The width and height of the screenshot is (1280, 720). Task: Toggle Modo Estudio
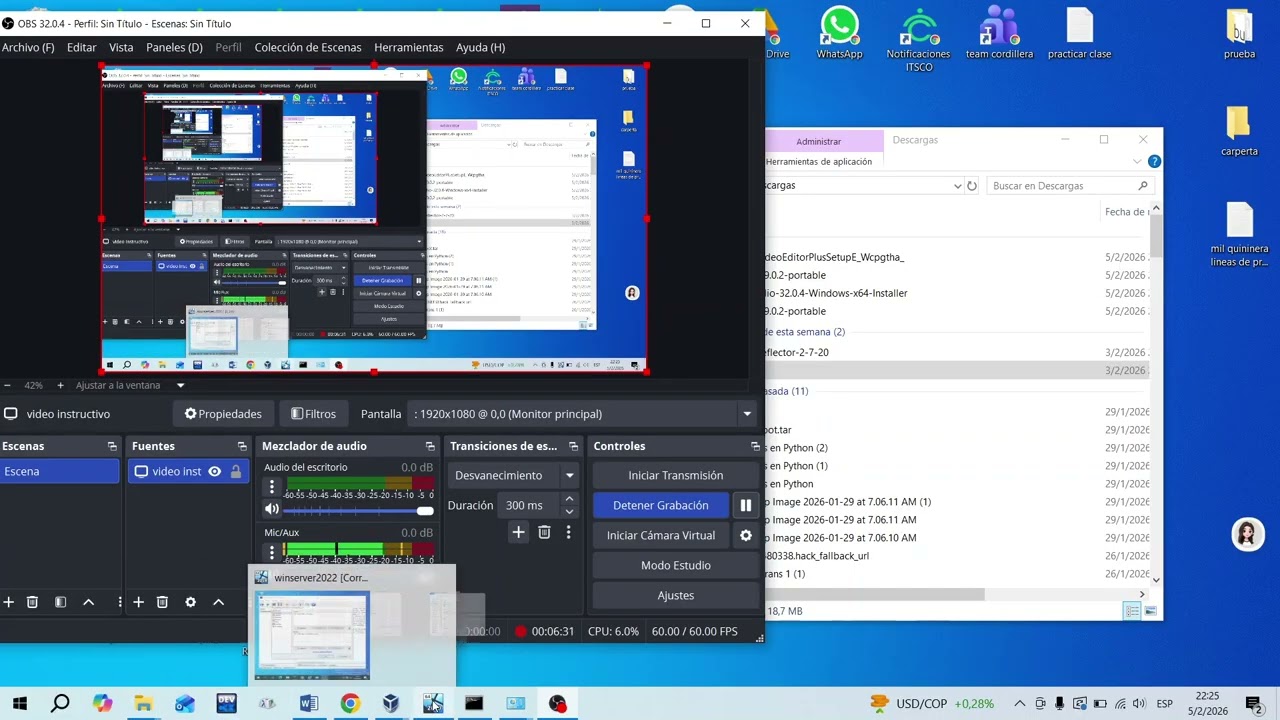[675, 565]
